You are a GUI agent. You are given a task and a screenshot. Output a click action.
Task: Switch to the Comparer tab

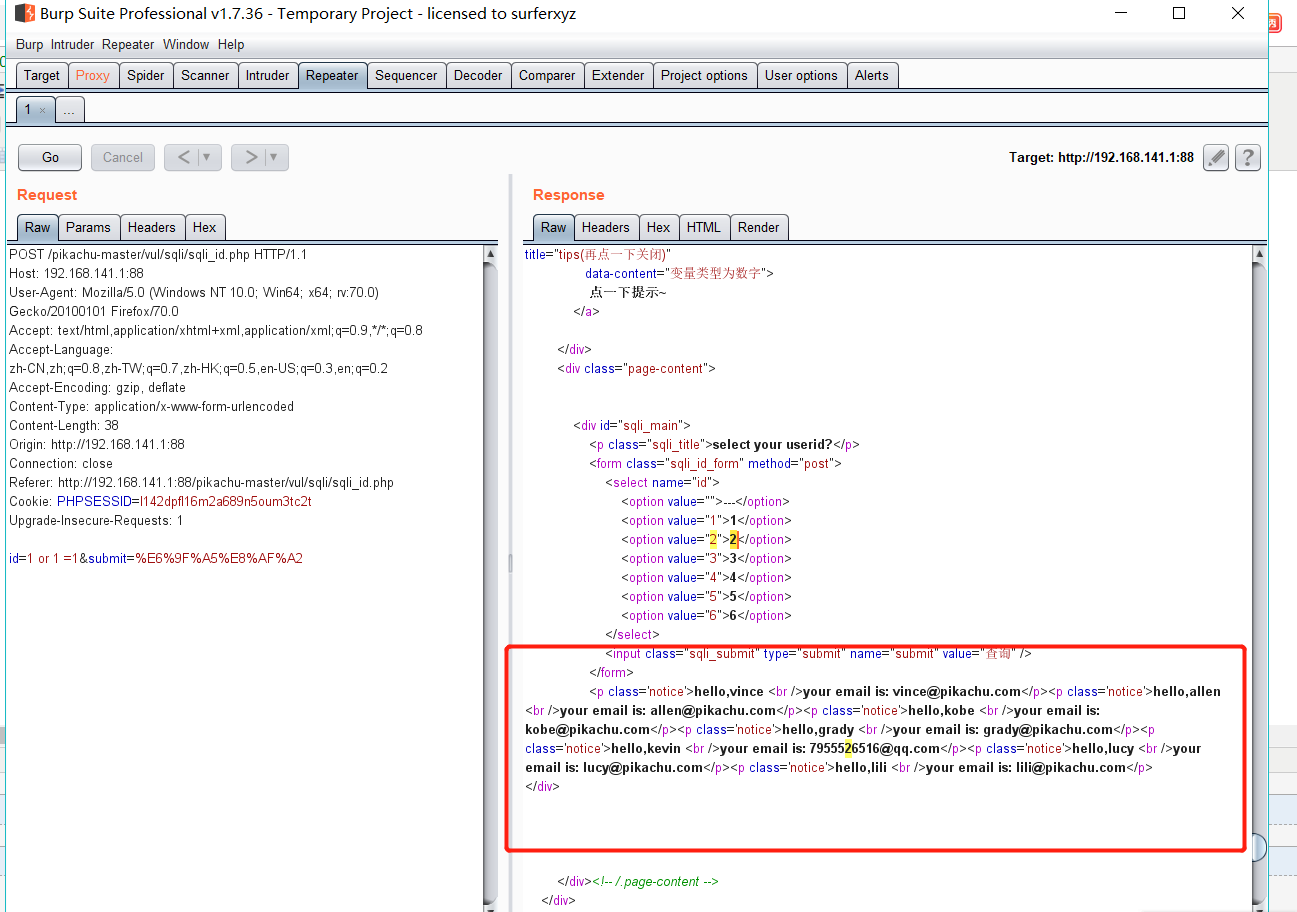tap(547, 75)
